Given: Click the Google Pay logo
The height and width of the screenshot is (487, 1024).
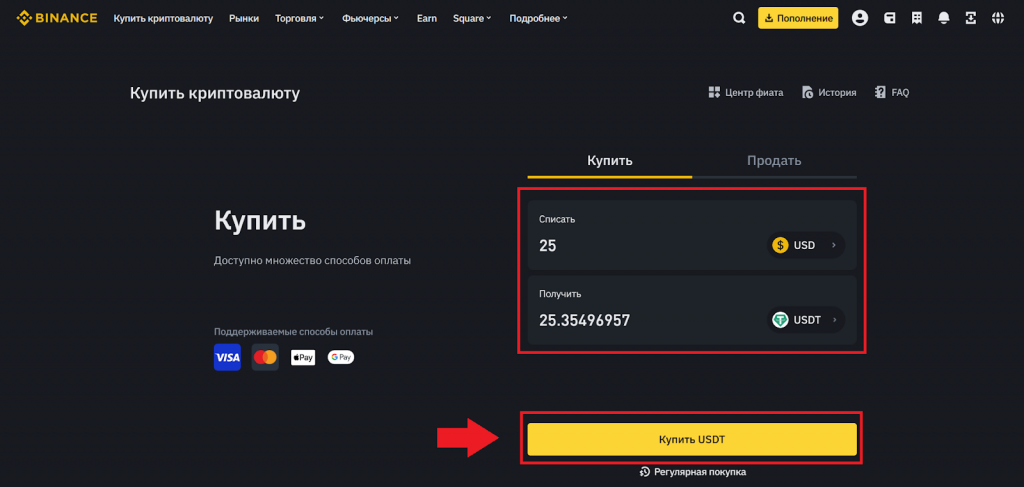Looking at the screenshot, I should 341,357.
